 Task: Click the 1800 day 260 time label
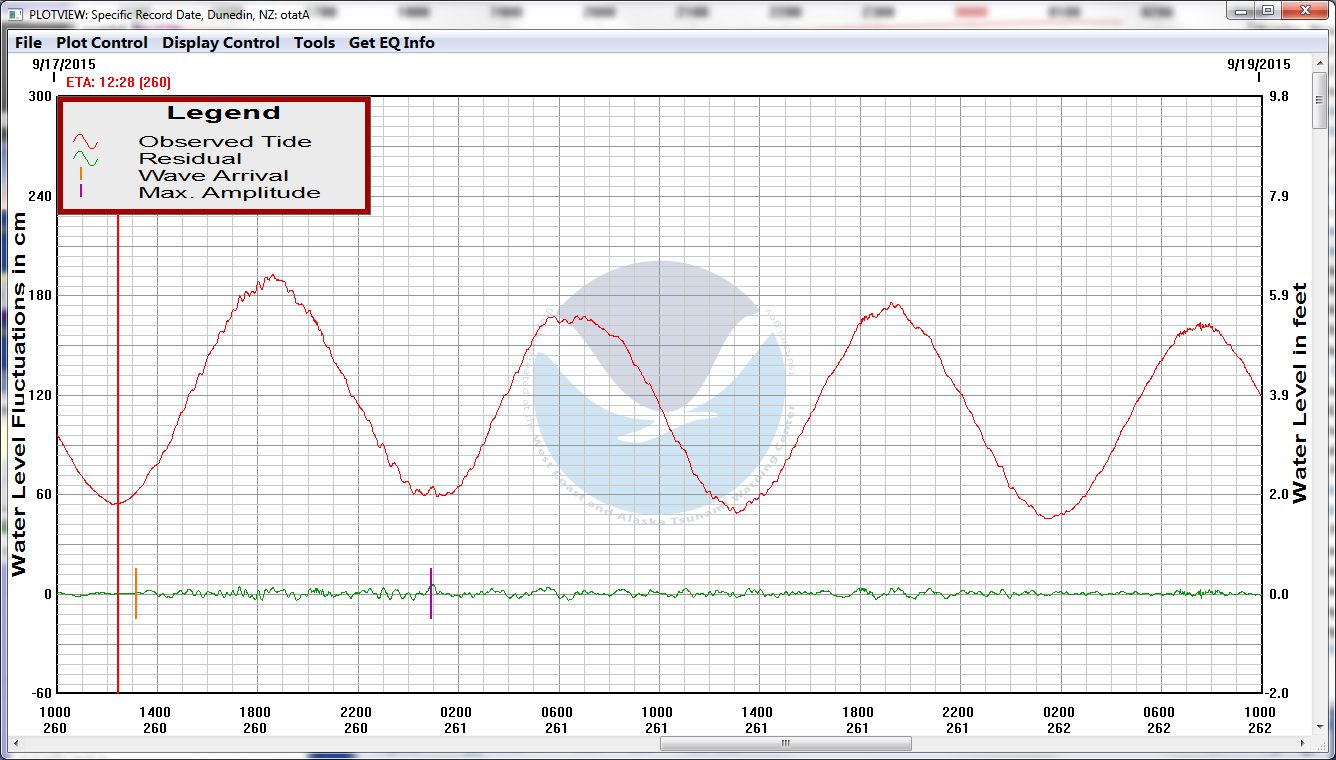[255, 720]
